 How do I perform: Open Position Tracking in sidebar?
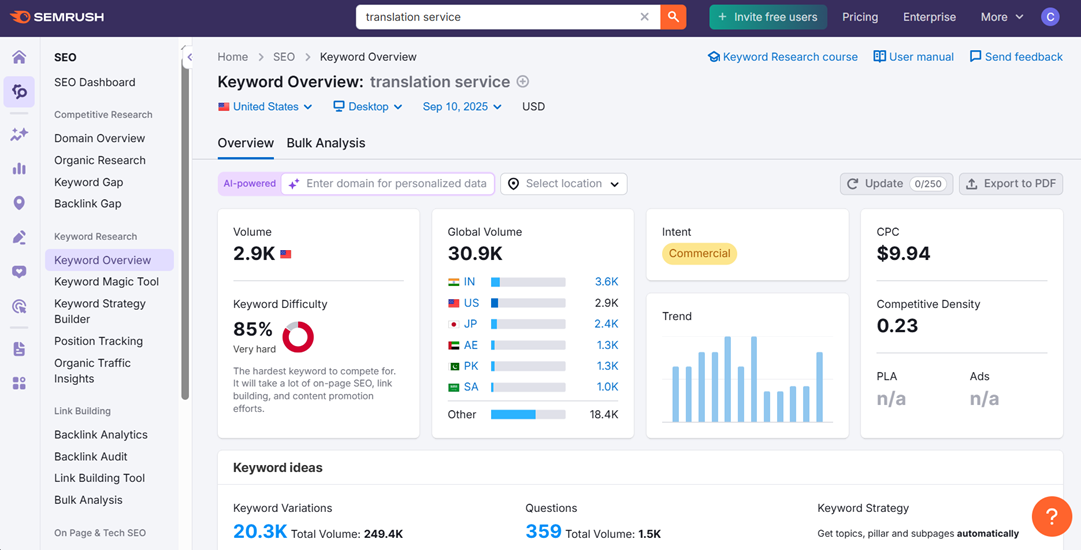[99, 341]
